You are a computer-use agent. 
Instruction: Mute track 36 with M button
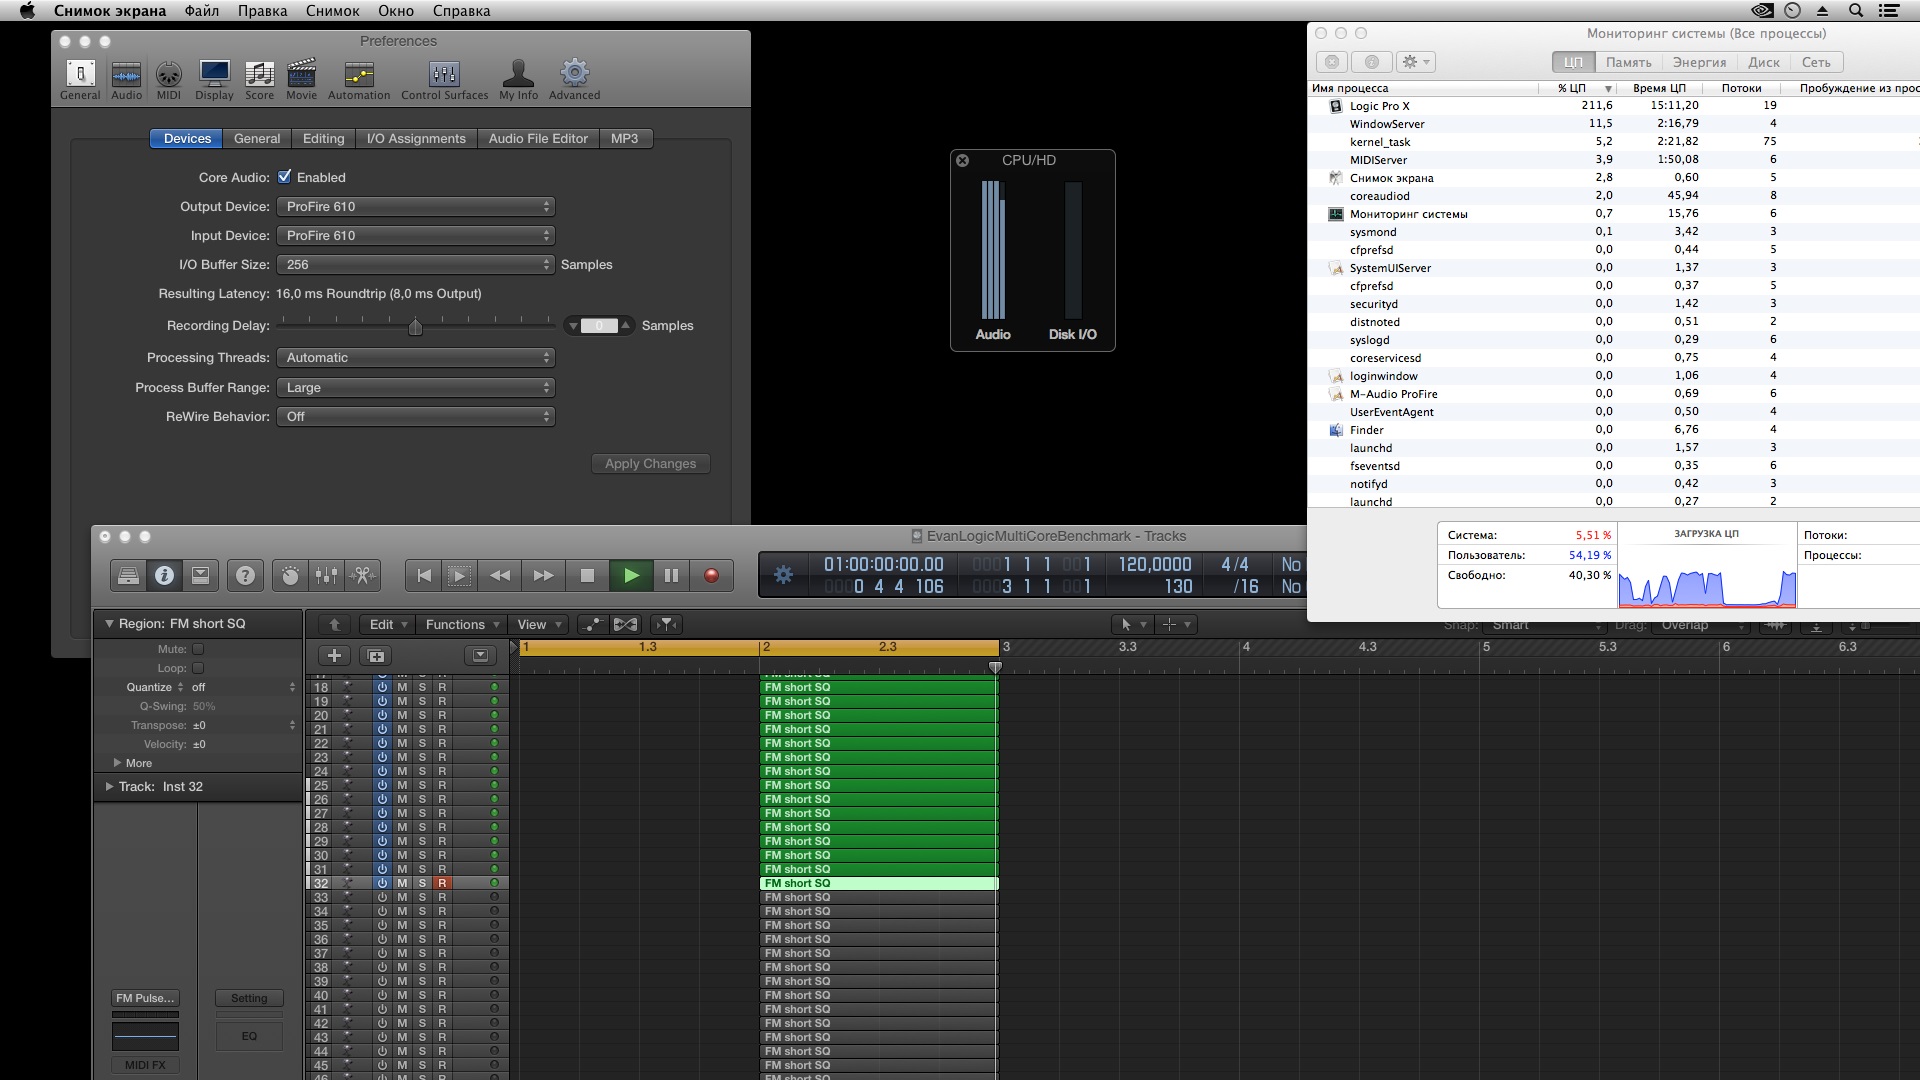click(402, 939)
